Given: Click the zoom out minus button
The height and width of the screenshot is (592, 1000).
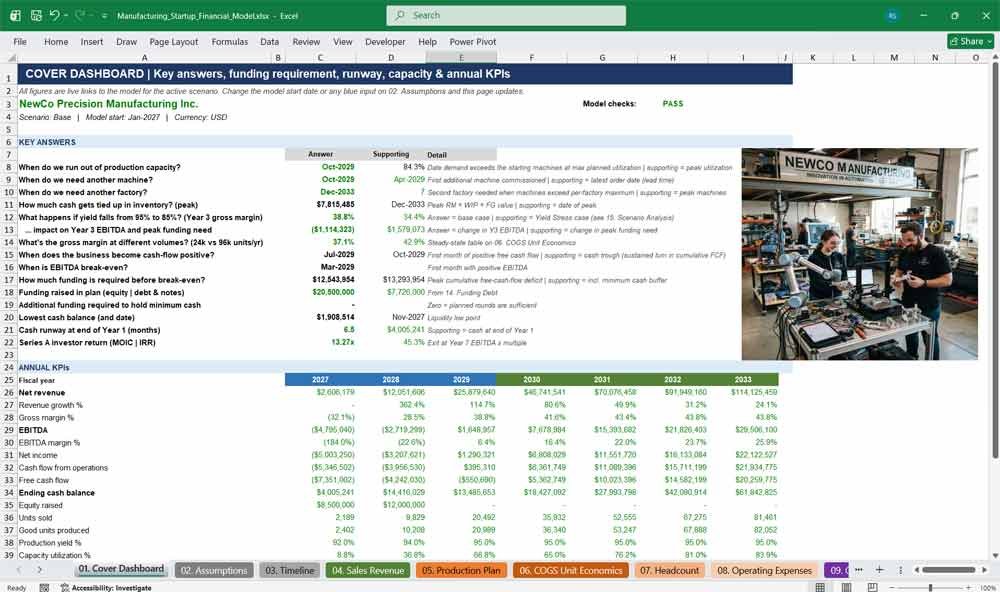Looking at the screenshot, I should 892,588.
